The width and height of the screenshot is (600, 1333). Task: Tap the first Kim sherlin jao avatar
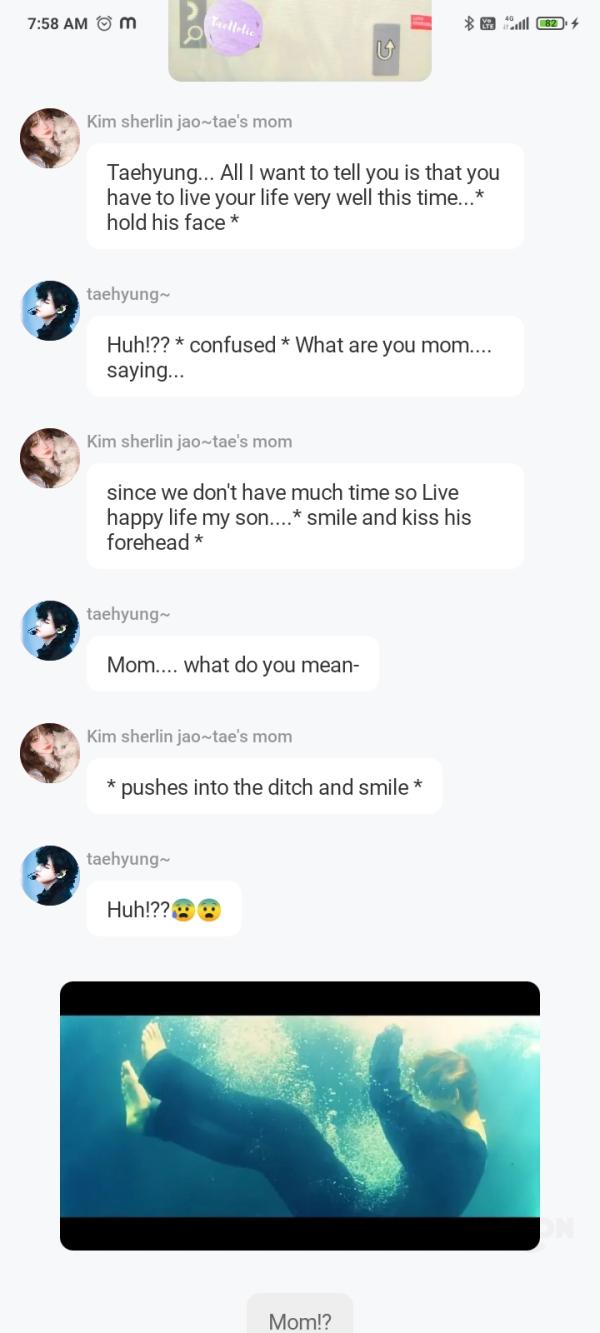pos(50,138)
